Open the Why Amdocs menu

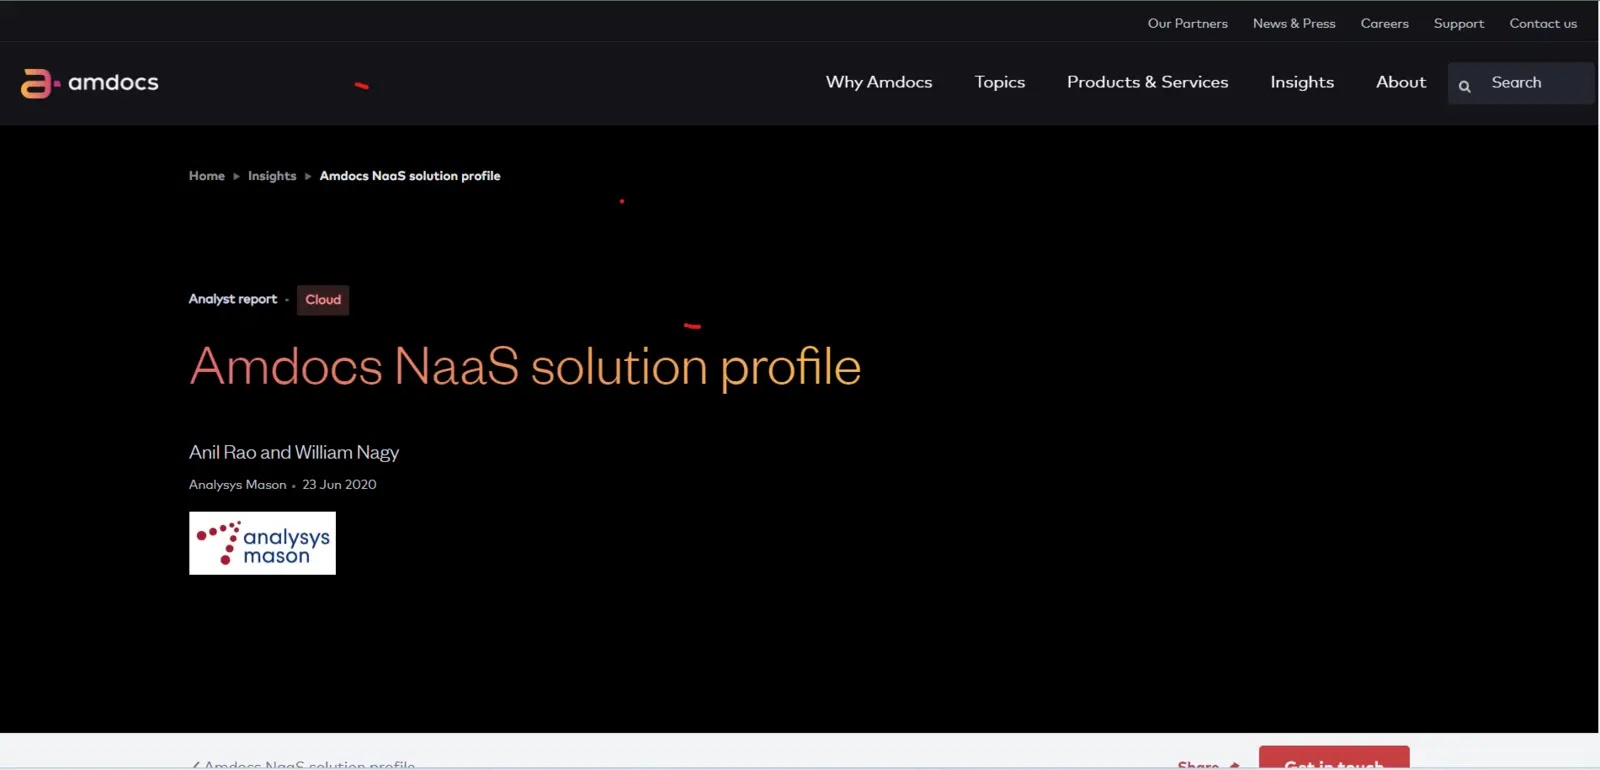click(x=879, y=82)
